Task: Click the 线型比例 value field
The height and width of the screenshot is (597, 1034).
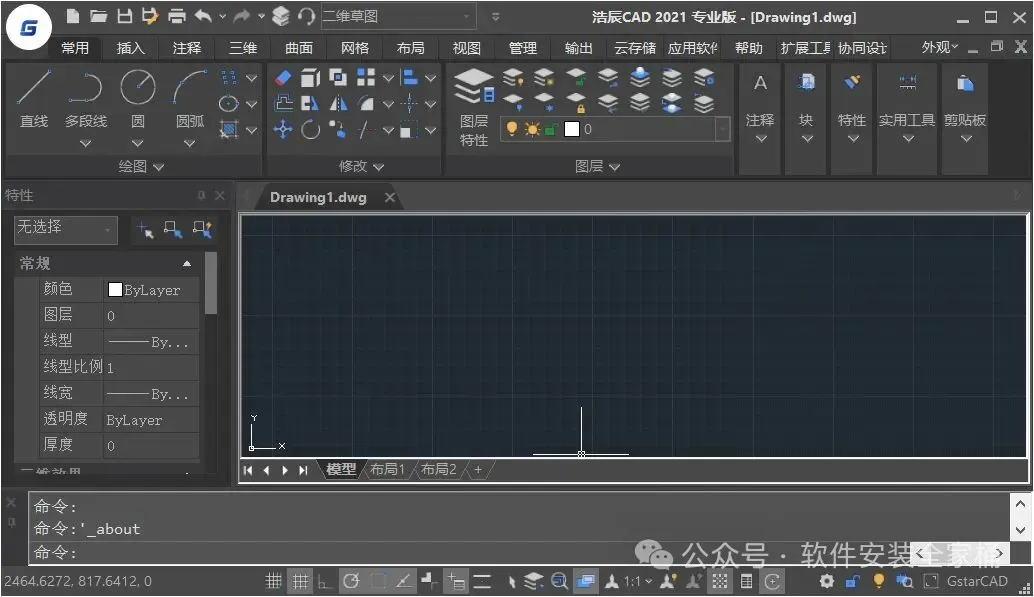Action: 151,367
